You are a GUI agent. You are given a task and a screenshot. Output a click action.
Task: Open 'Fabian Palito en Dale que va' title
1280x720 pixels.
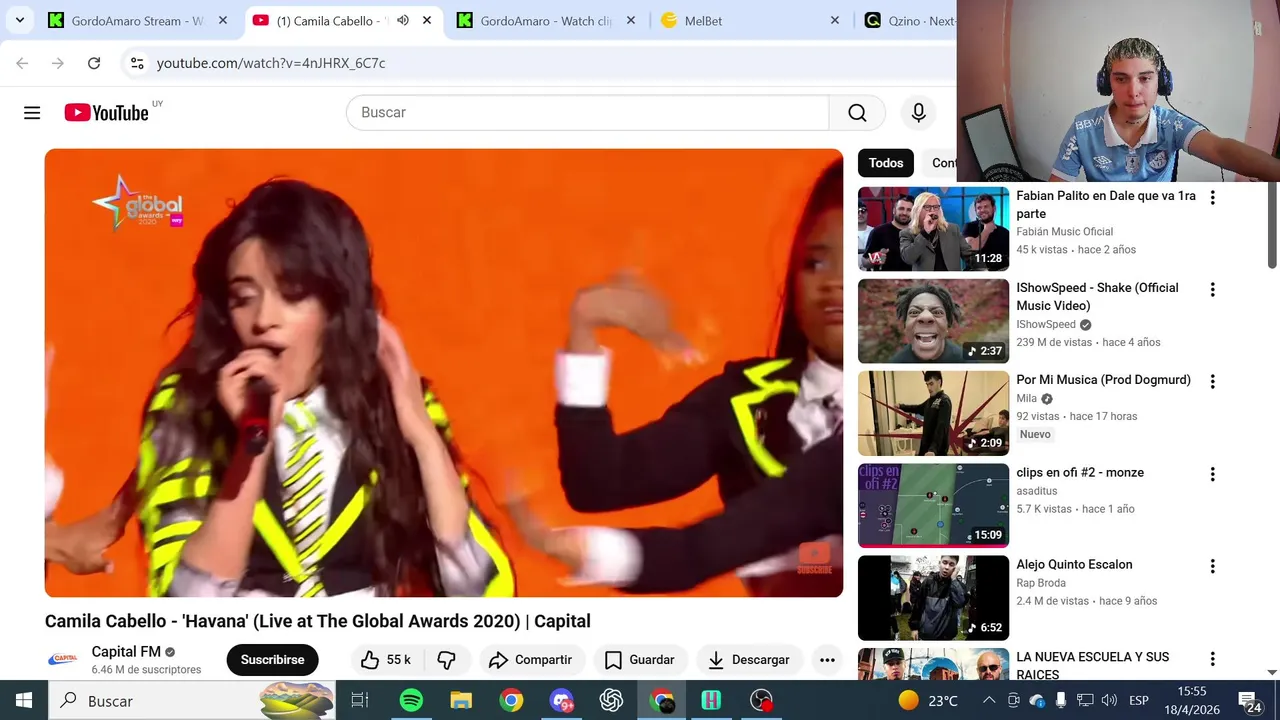tap(1106, 205)
